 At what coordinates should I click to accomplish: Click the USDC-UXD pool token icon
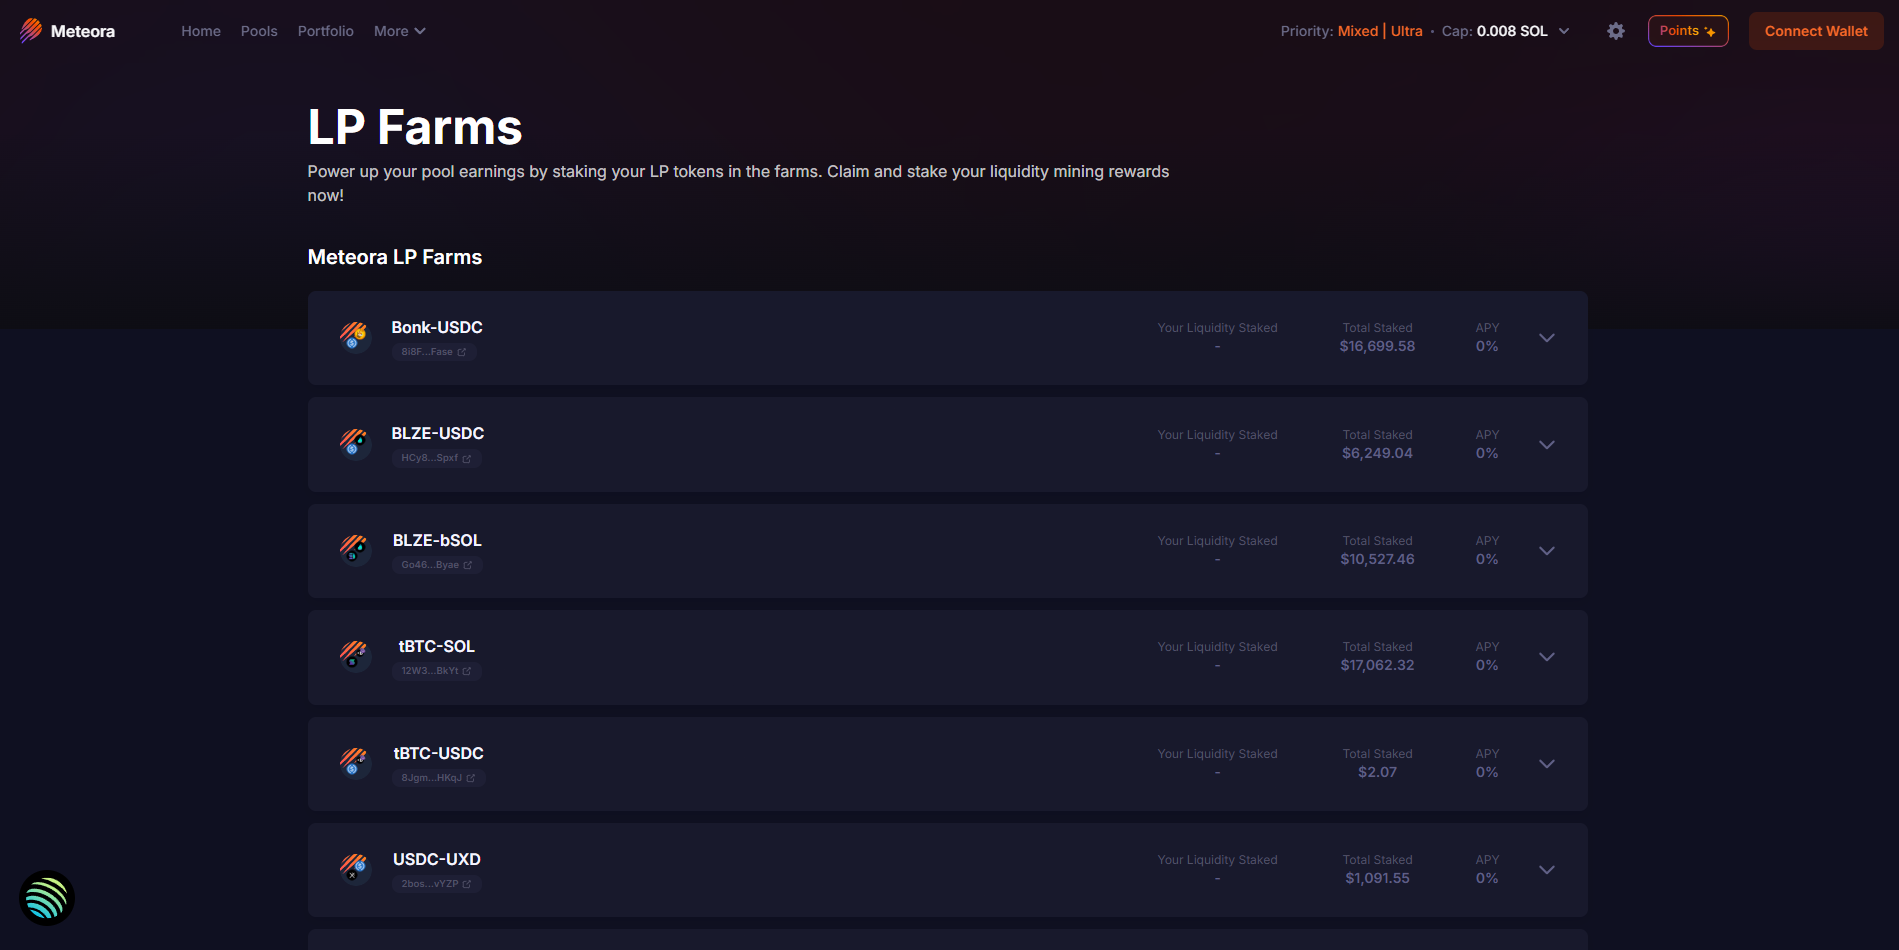(354, 869)
